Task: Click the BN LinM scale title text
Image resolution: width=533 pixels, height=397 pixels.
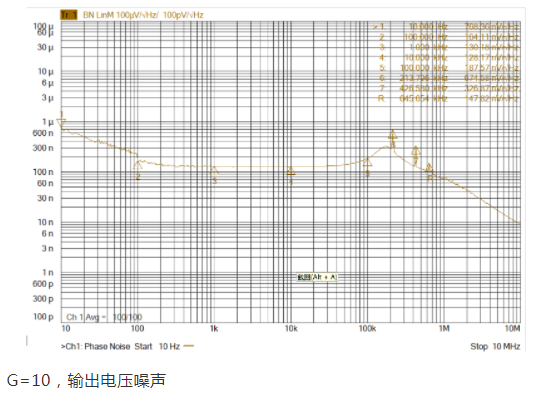Action: [143, 15]
